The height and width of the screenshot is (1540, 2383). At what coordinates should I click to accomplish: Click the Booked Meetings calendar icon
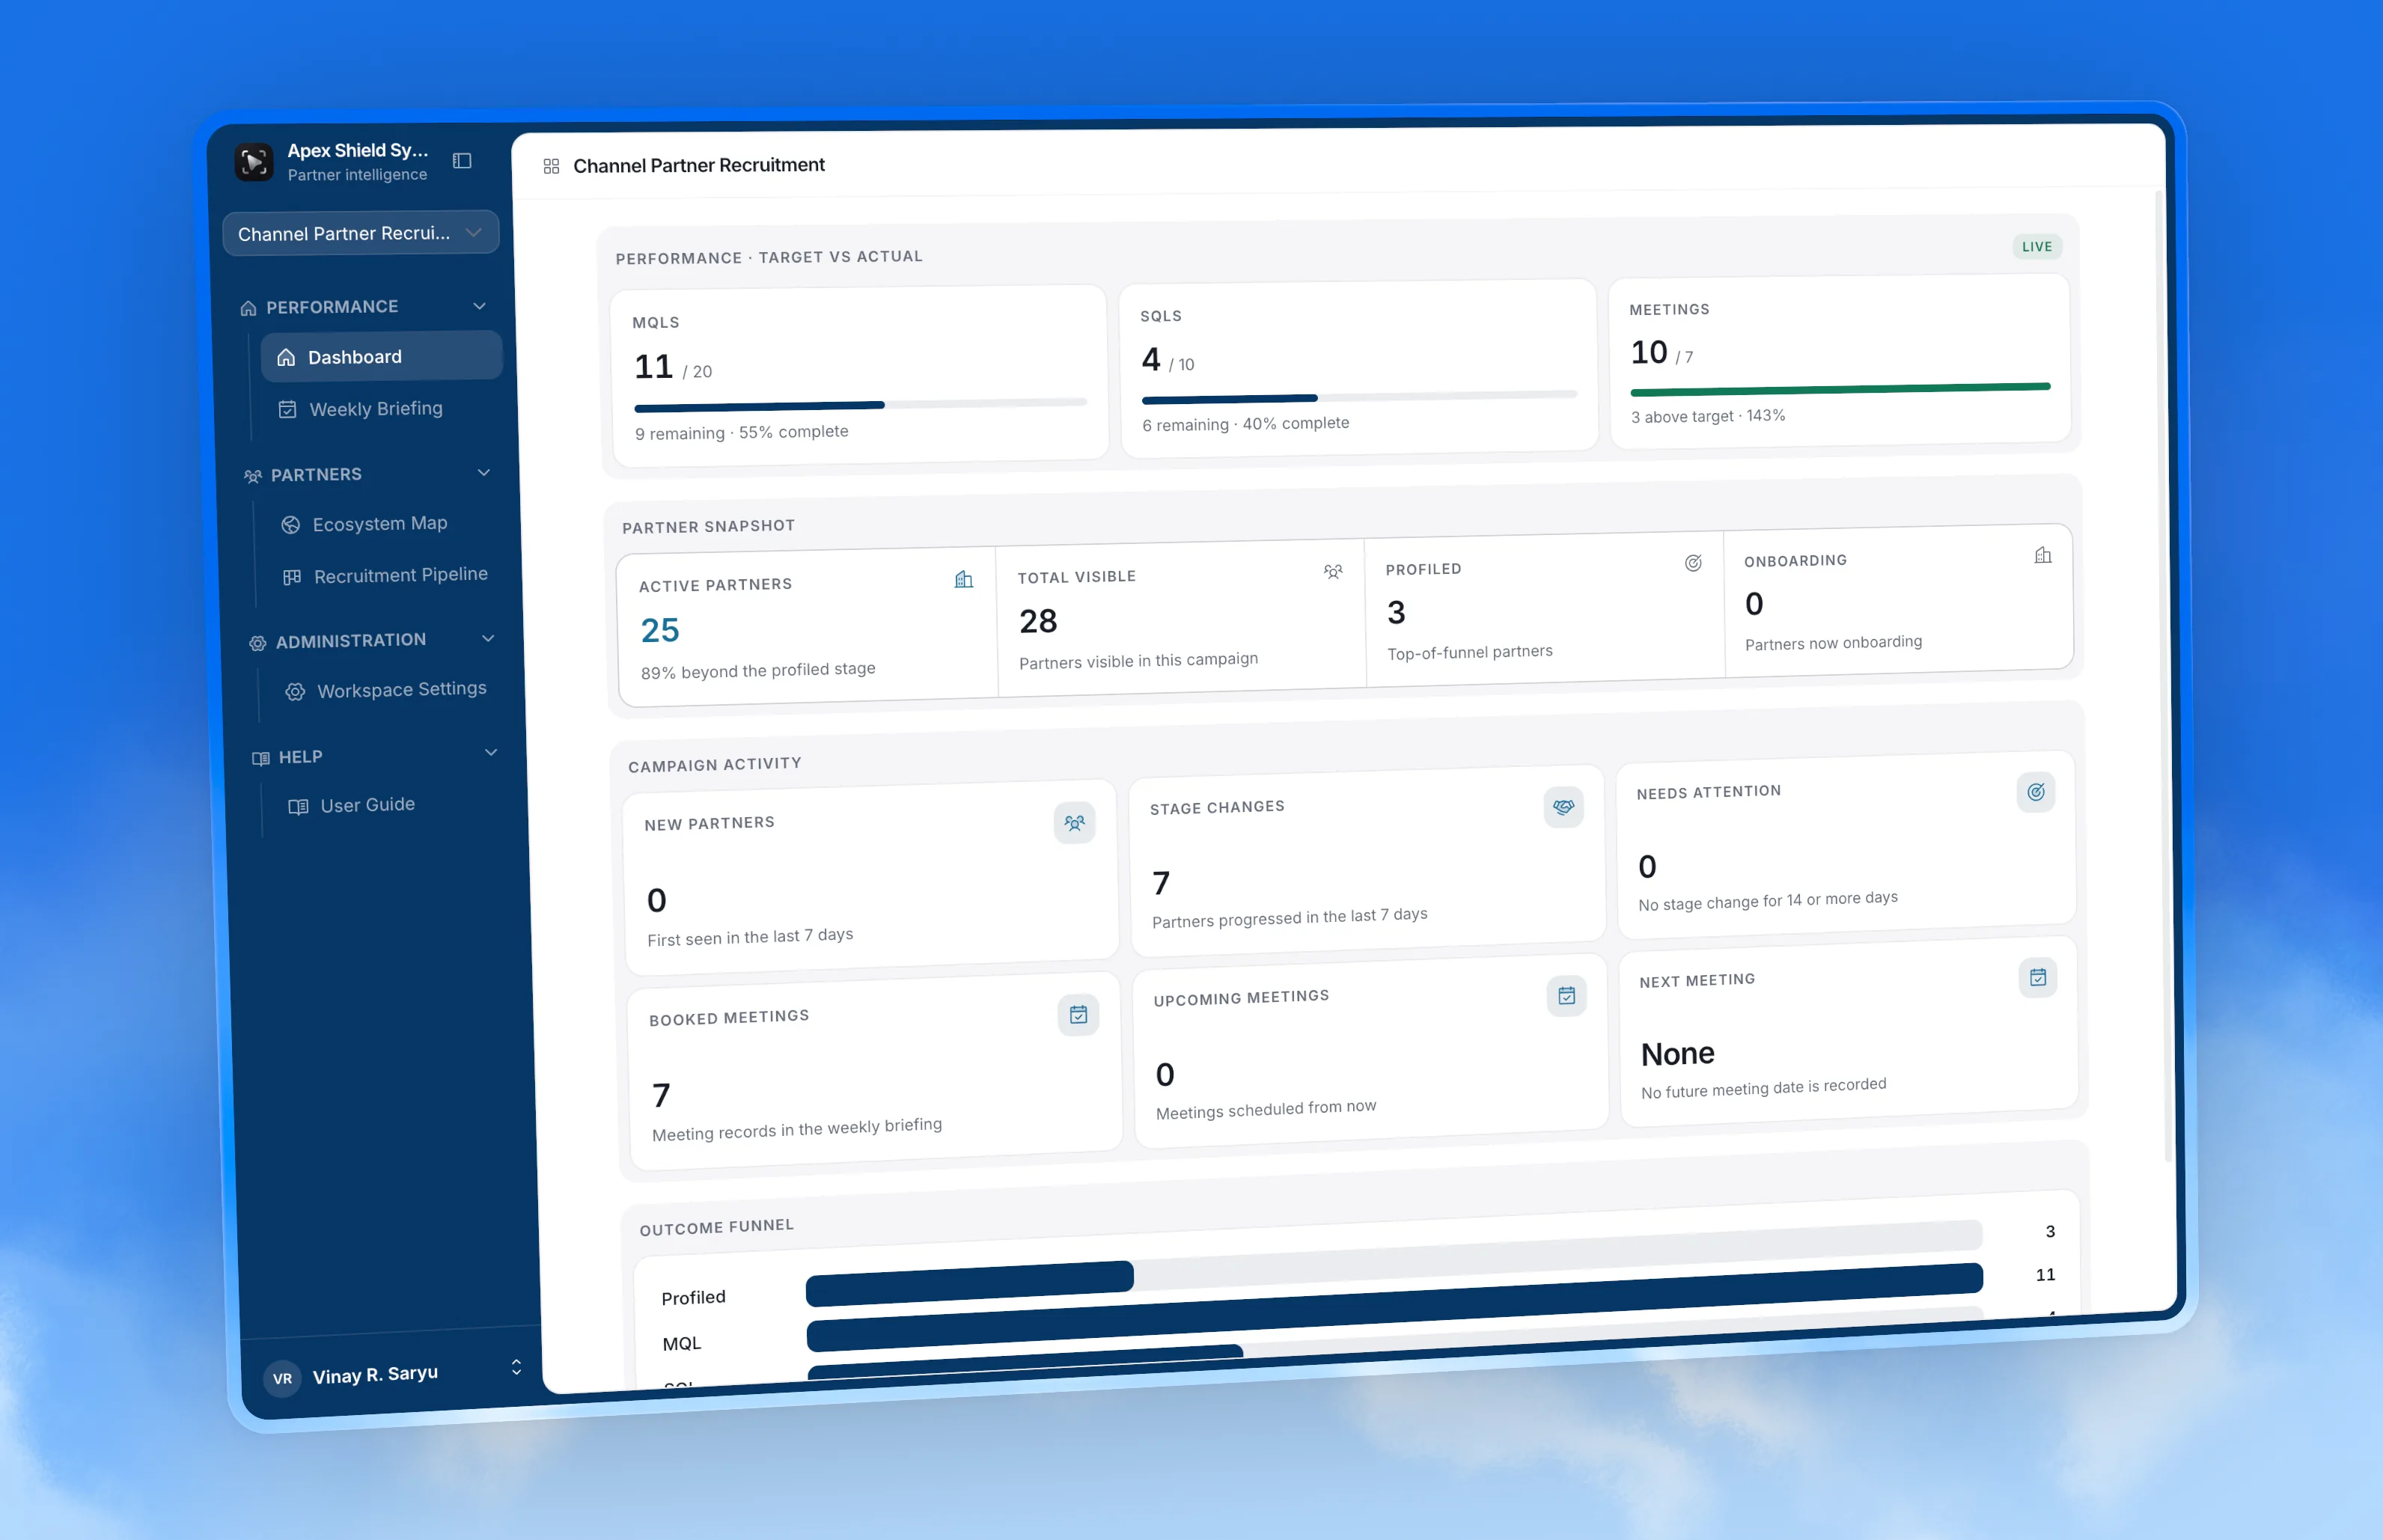pos(1078,1015)
